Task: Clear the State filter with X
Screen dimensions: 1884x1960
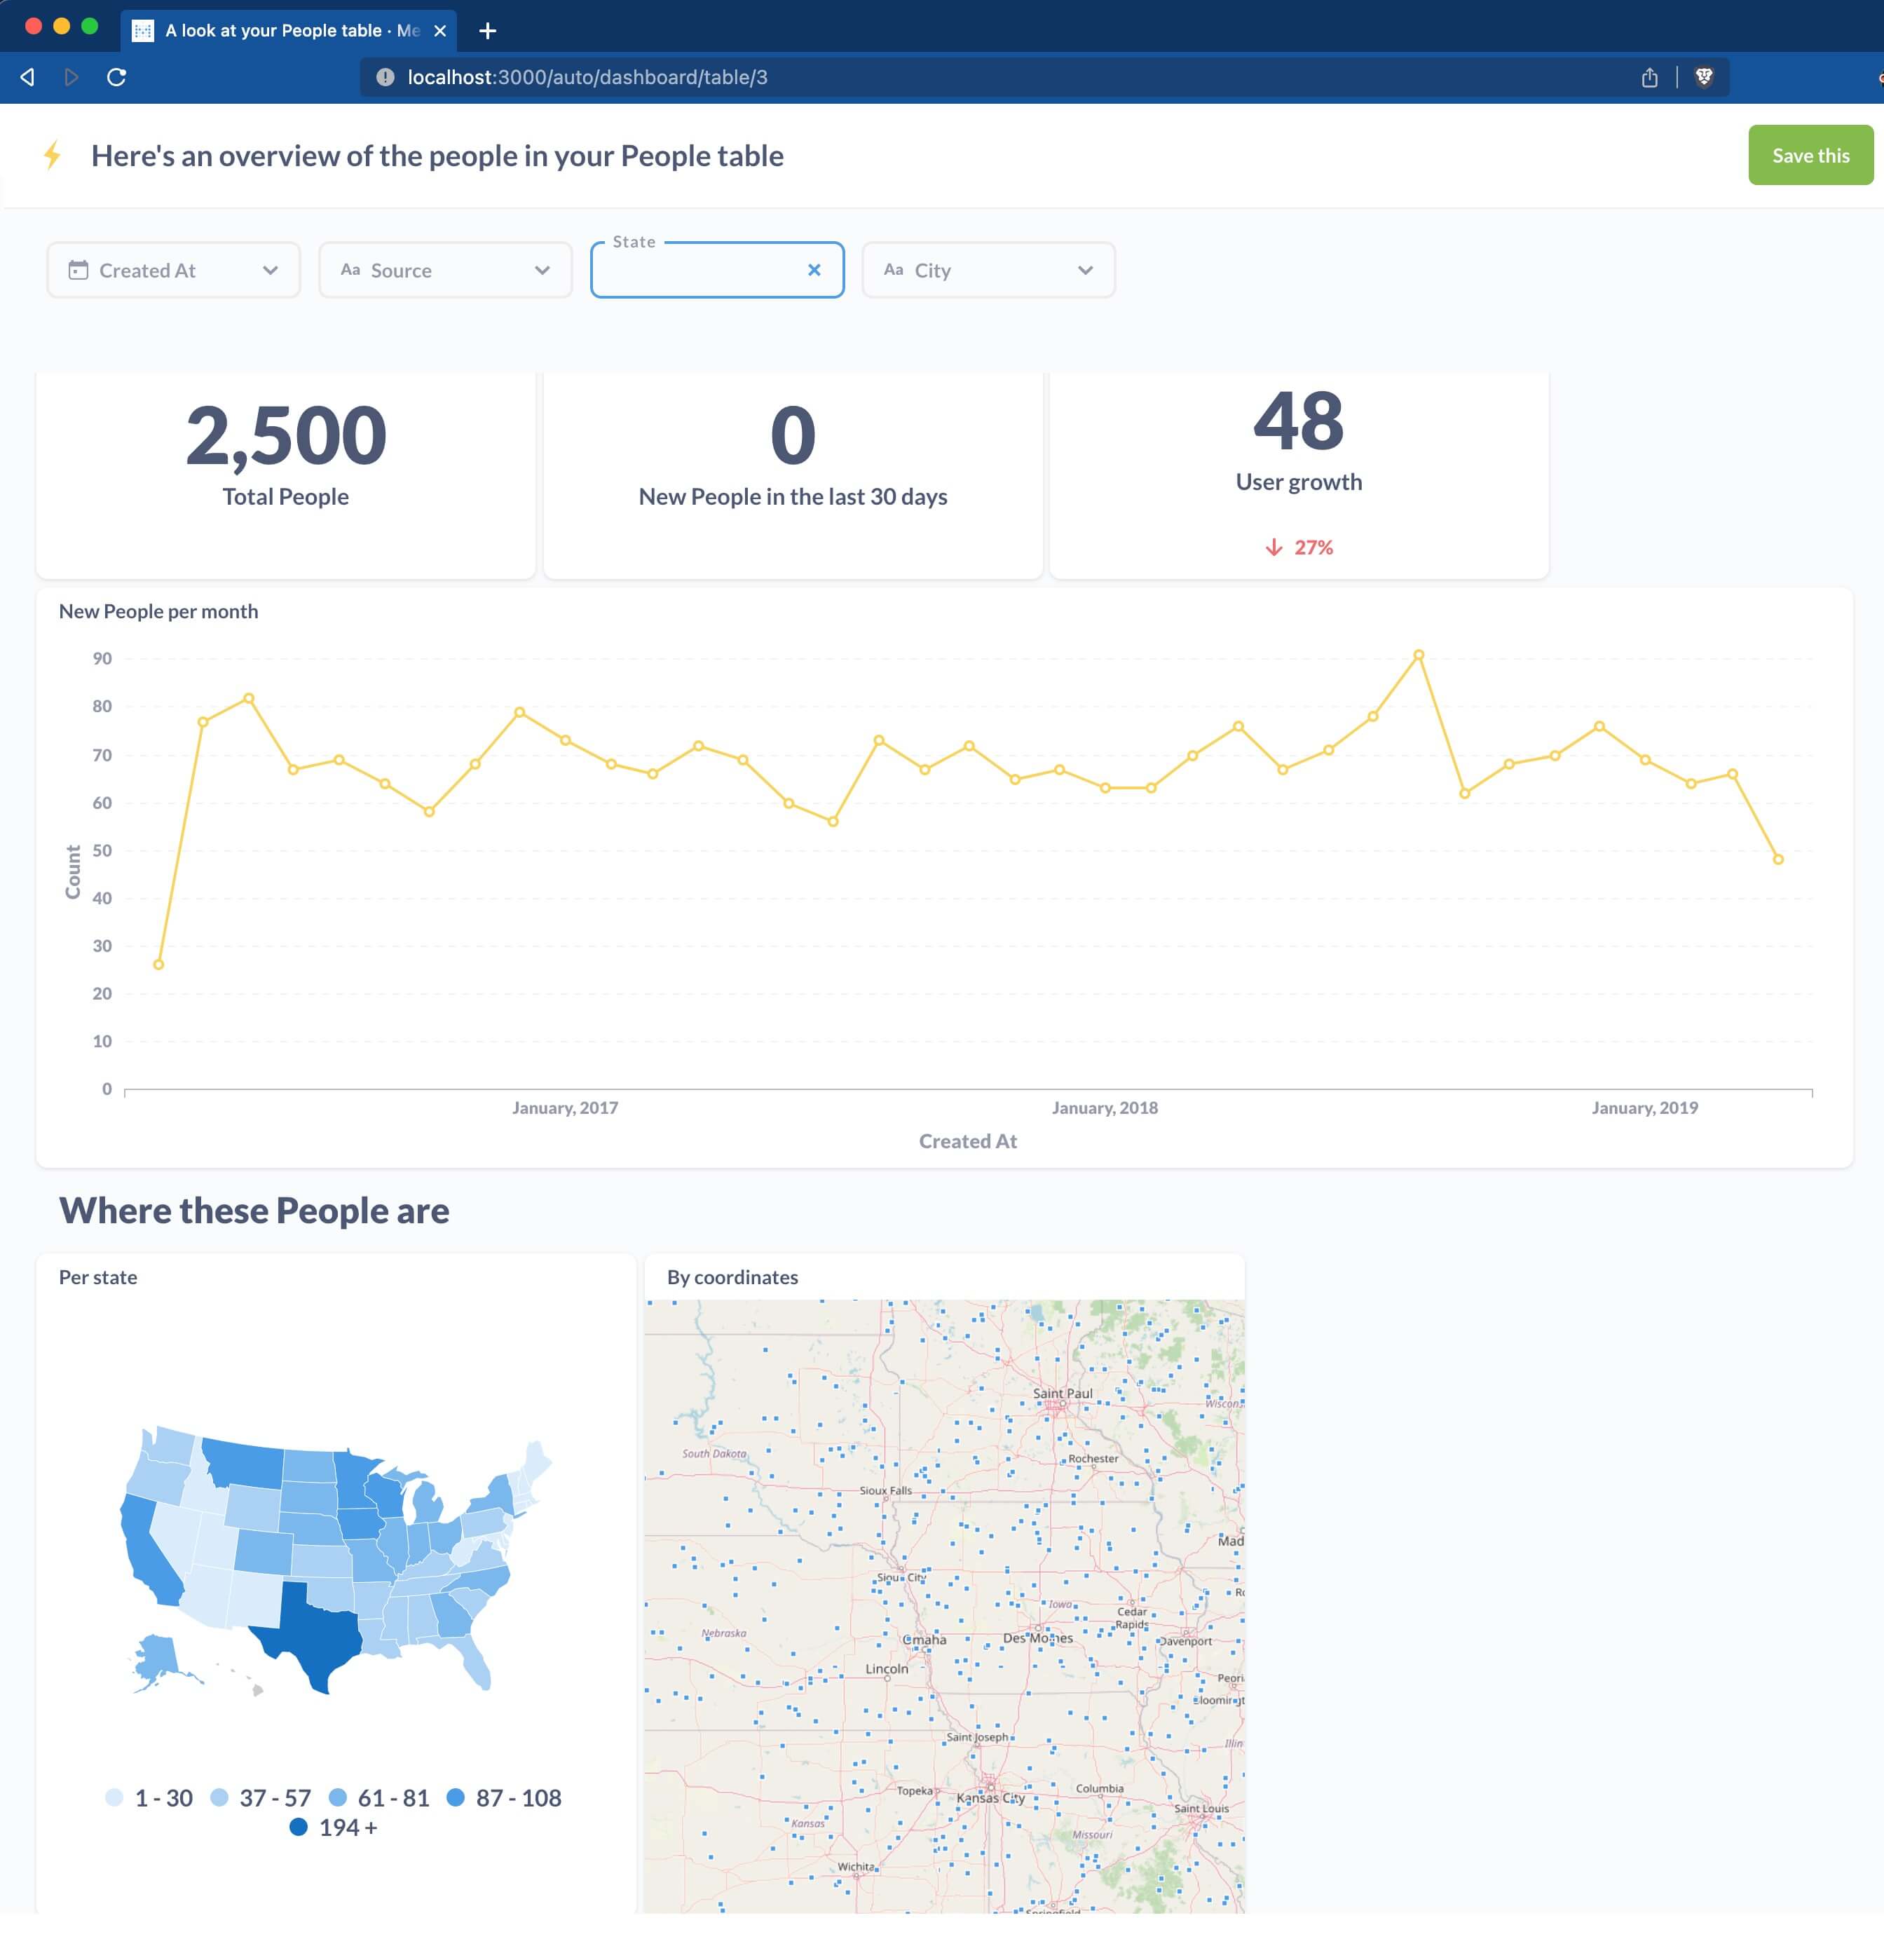Action: [x=813, y=270]
